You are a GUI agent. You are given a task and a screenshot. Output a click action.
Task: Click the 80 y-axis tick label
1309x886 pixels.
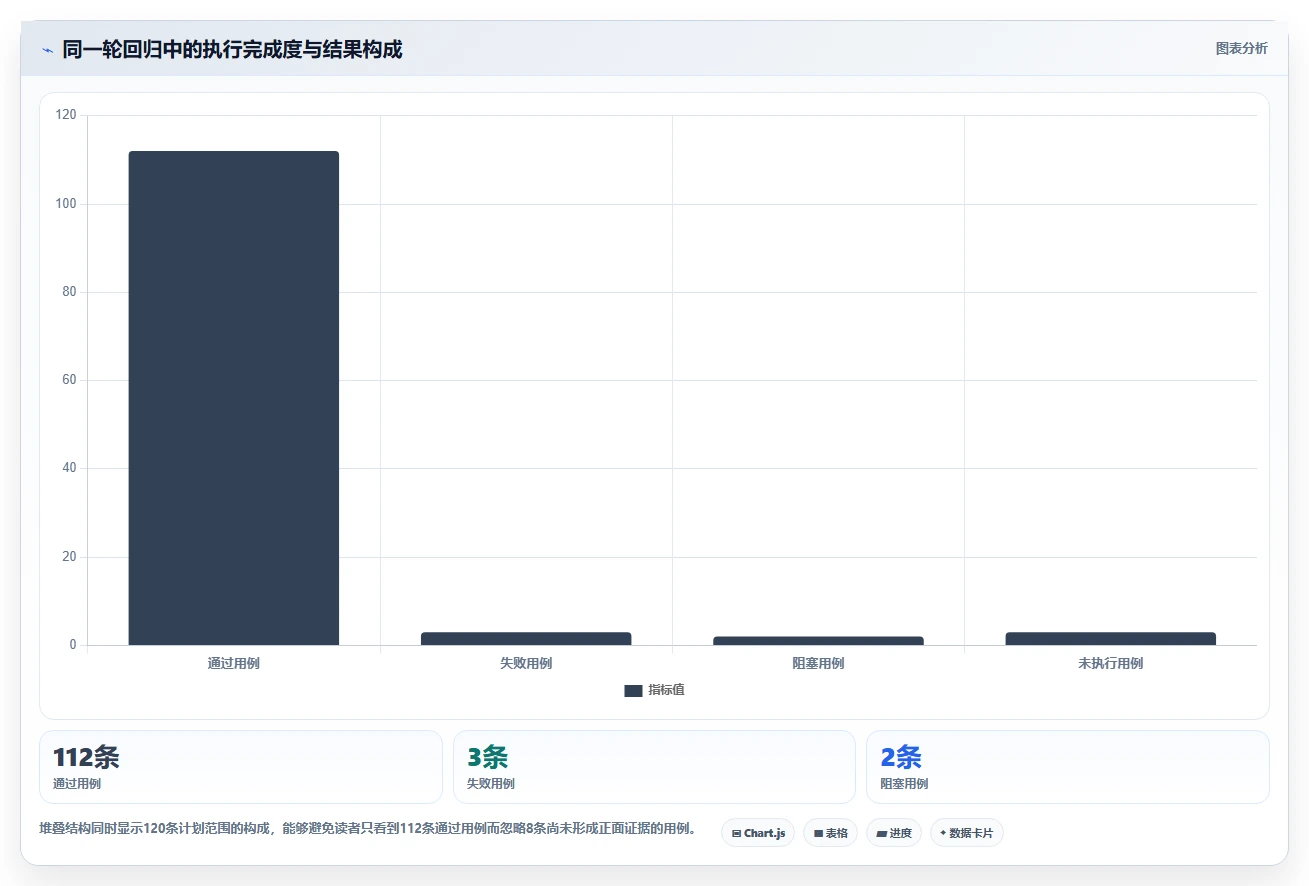pos(69,292)
